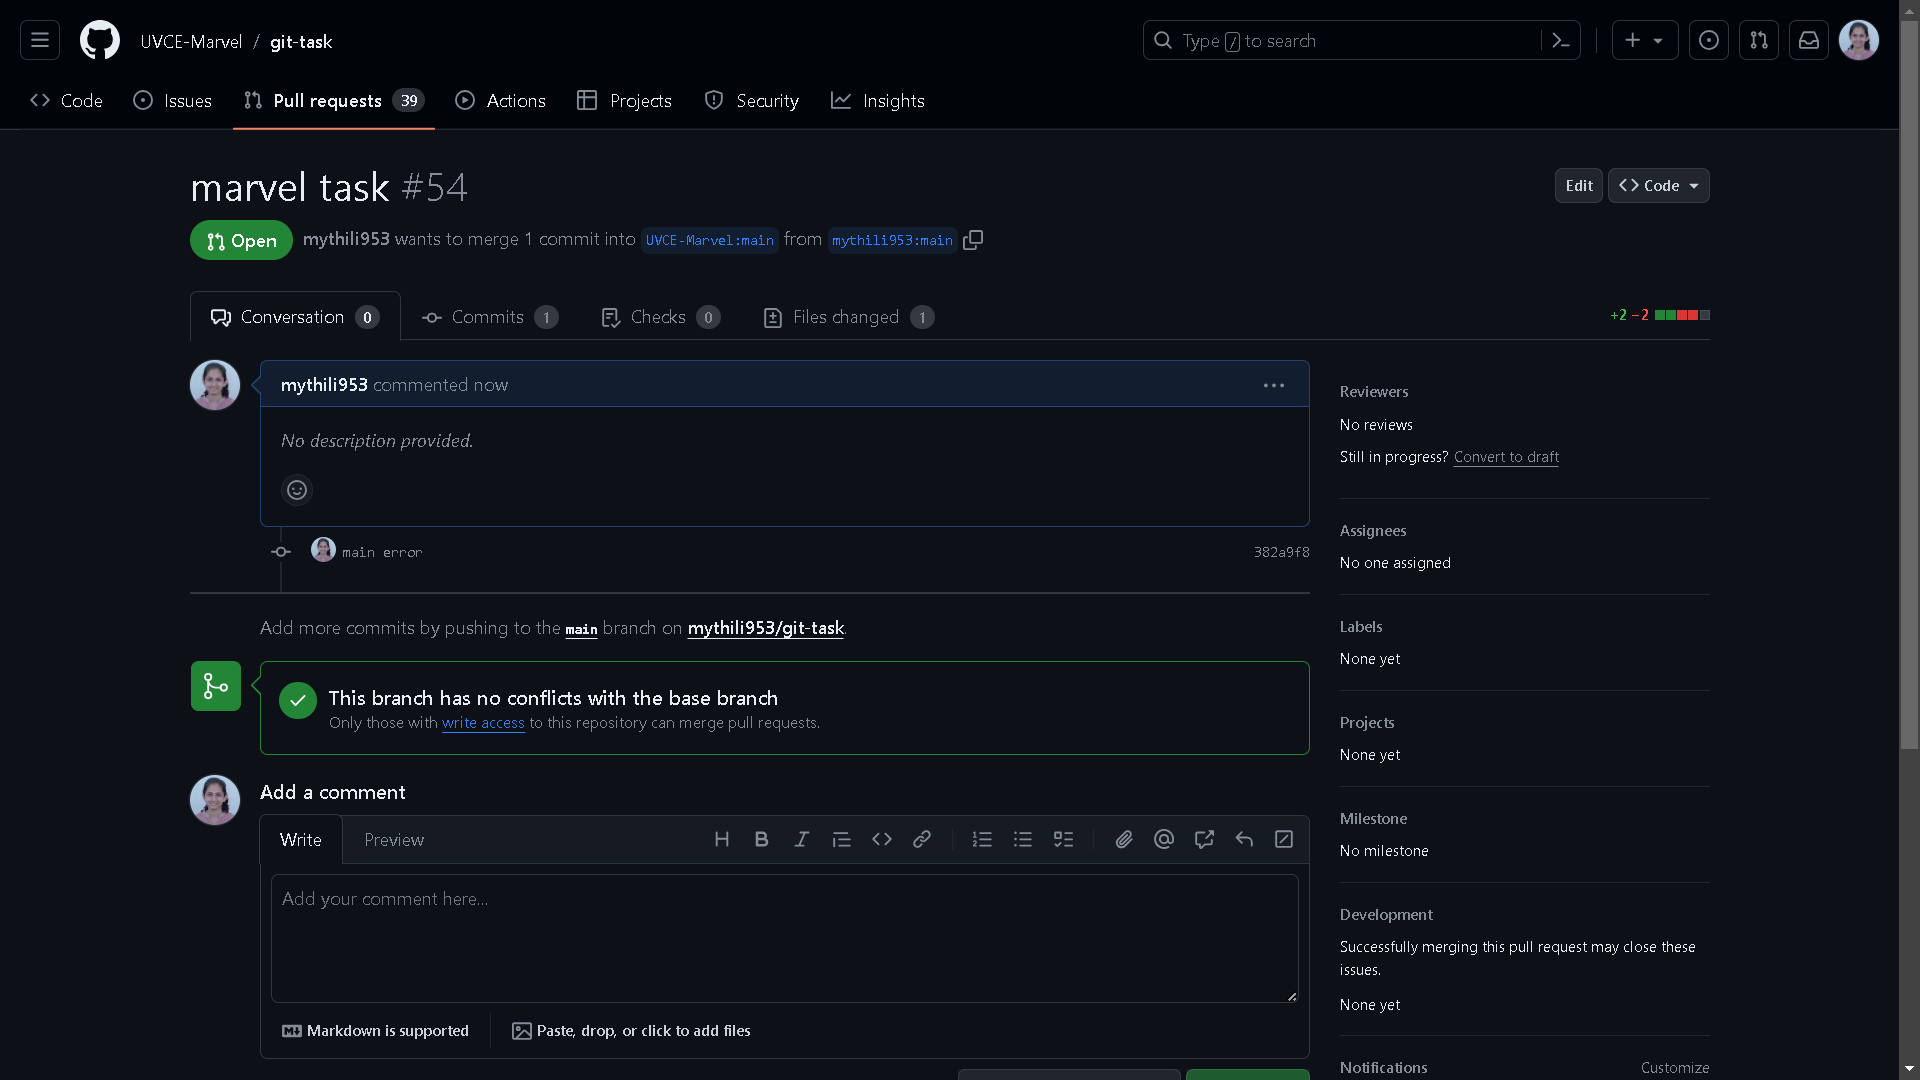Expand the create new plus dropdown
The width and height of the screenshot is (1920, 1080).
(1645, 40)
